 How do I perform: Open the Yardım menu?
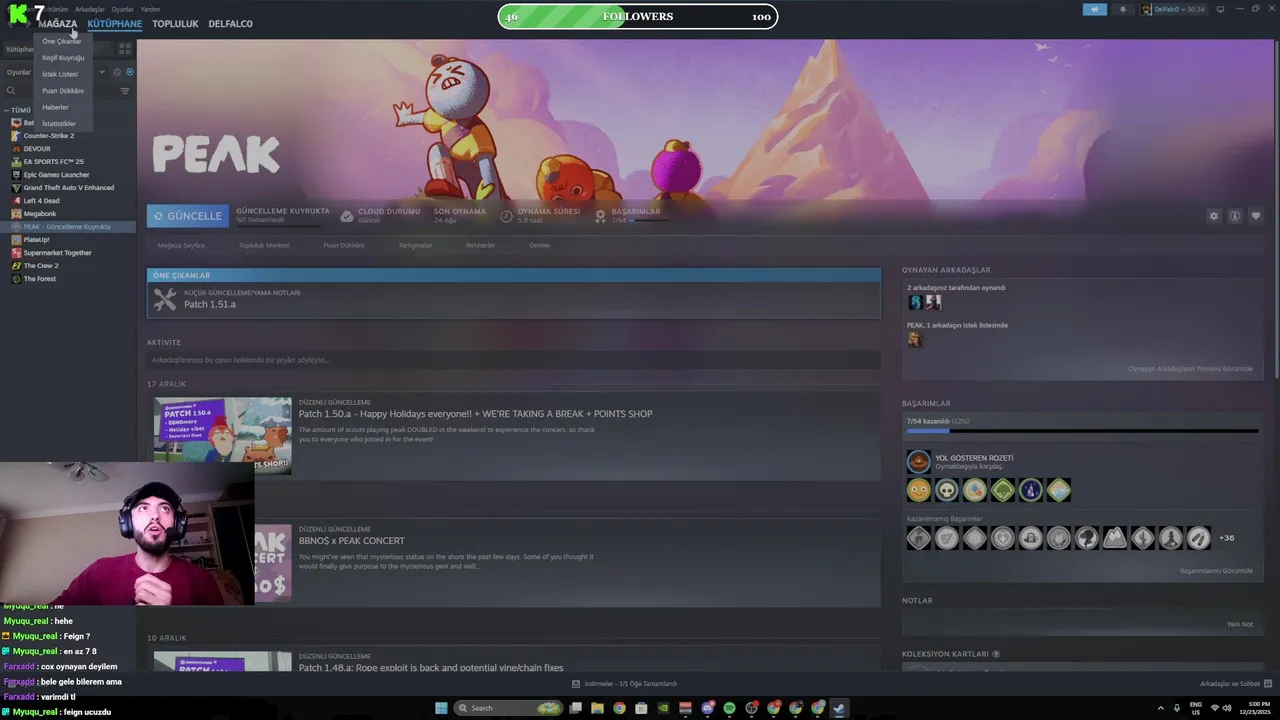coord(150,9)
